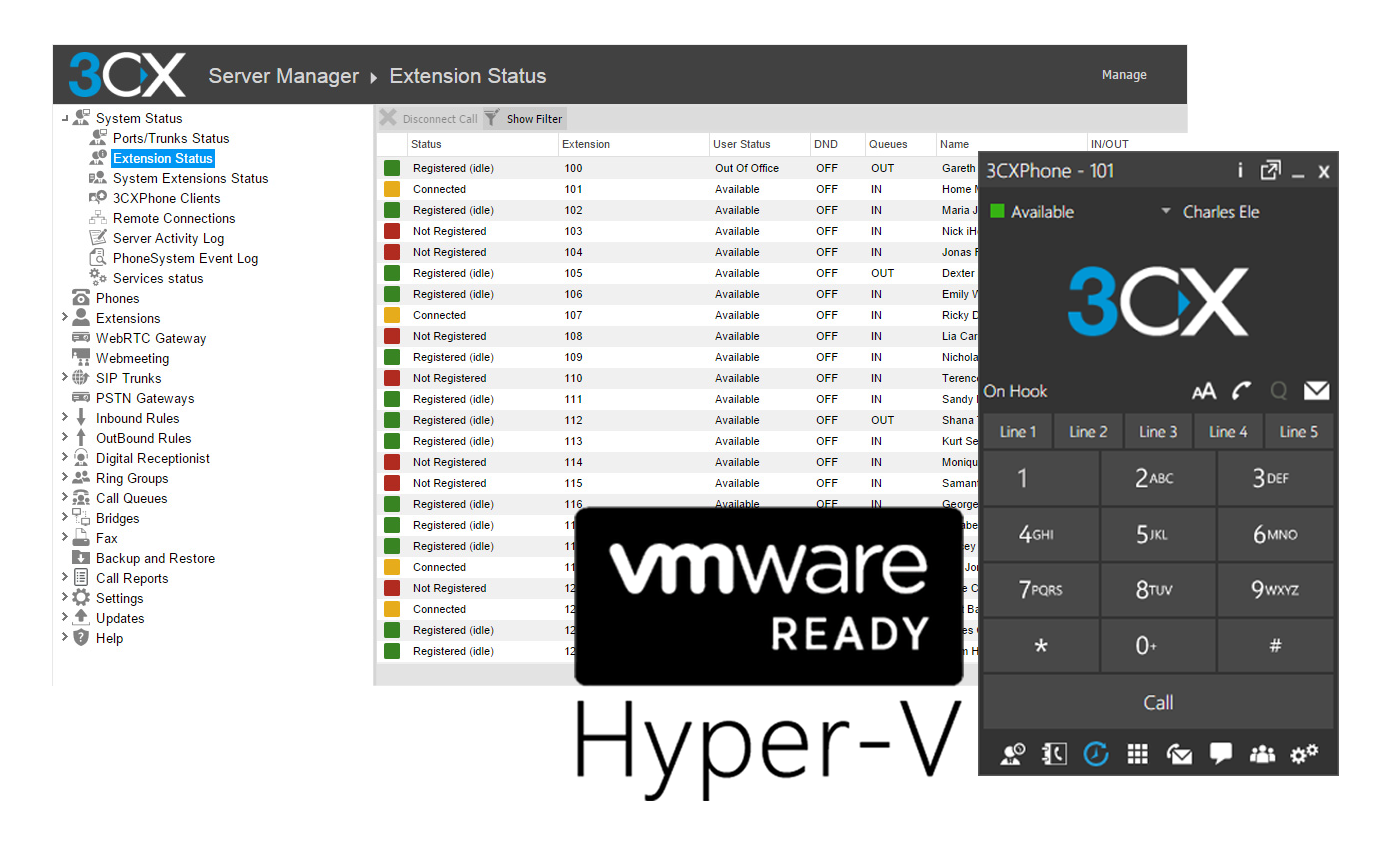The height and width of the screenshot is (851, 1384).
Task: Open System Extensions Status in the tree
Action: (x=190, y=178)
